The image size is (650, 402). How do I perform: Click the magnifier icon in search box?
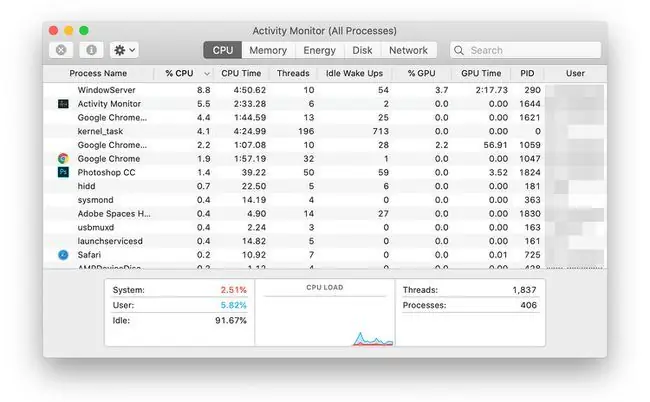458,51
